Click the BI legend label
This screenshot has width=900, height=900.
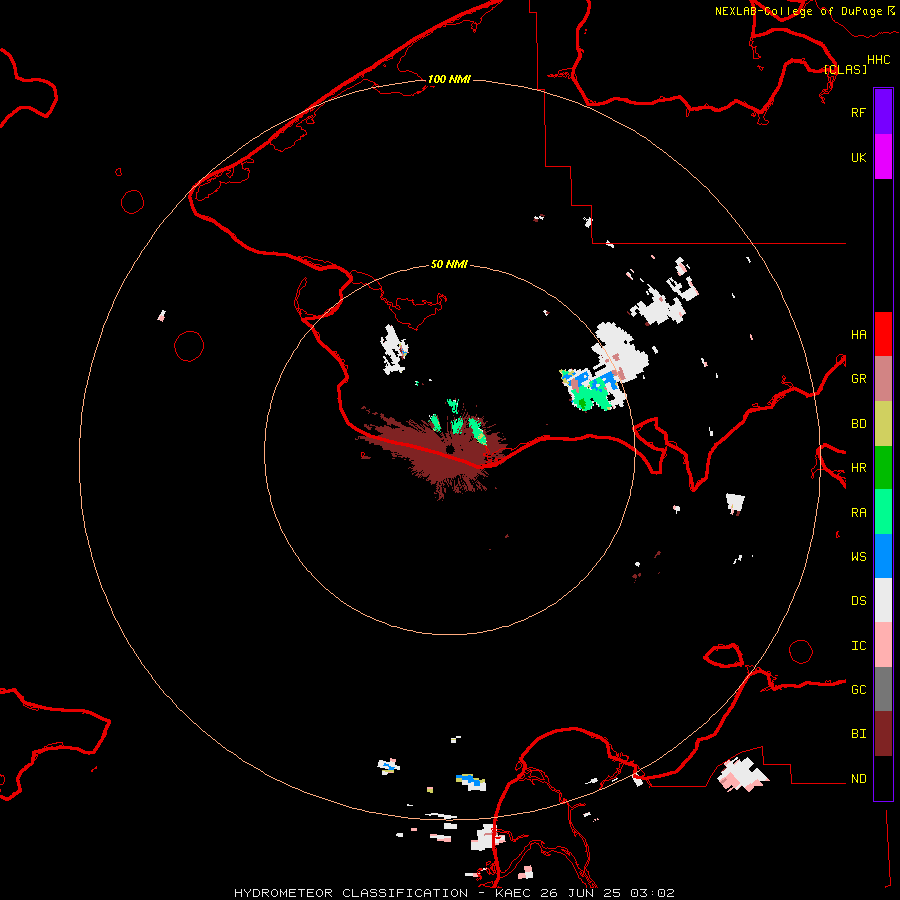(858, 734)
